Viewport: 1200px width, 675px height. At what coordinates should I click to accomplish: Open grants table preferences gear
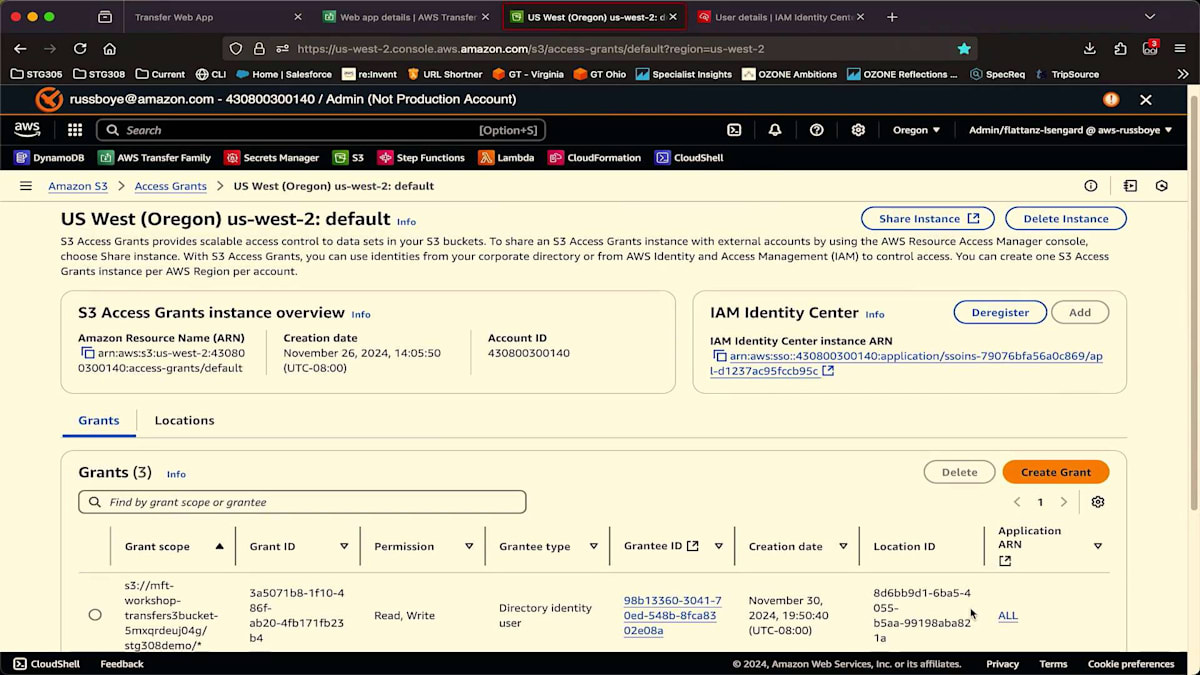pyautogui.click(x=1098, y=502)
